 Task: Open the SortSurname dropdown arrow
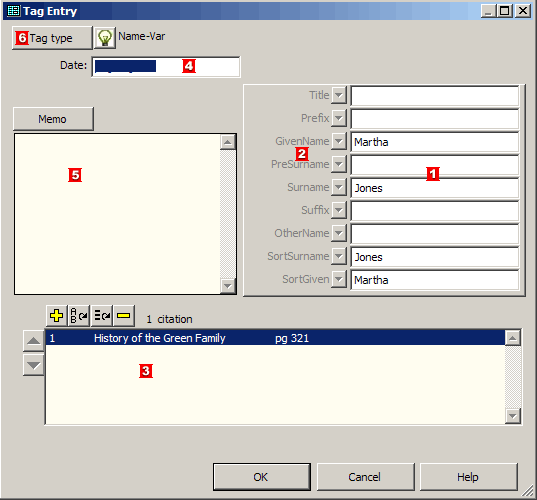(339, 256)
